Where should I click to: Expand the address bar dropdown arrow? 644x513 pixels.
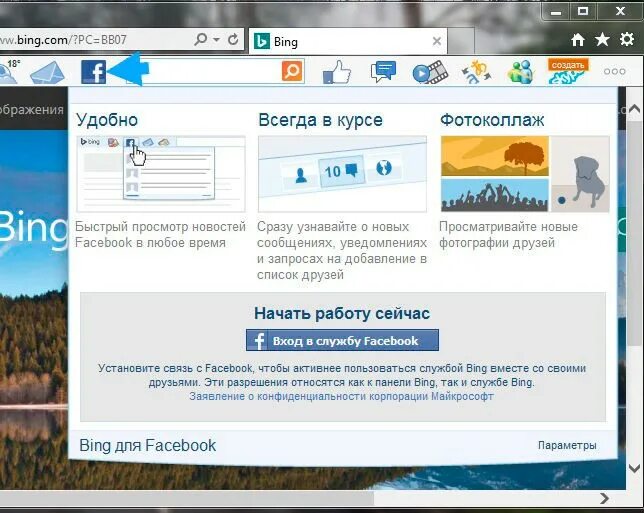pos(216,40)
